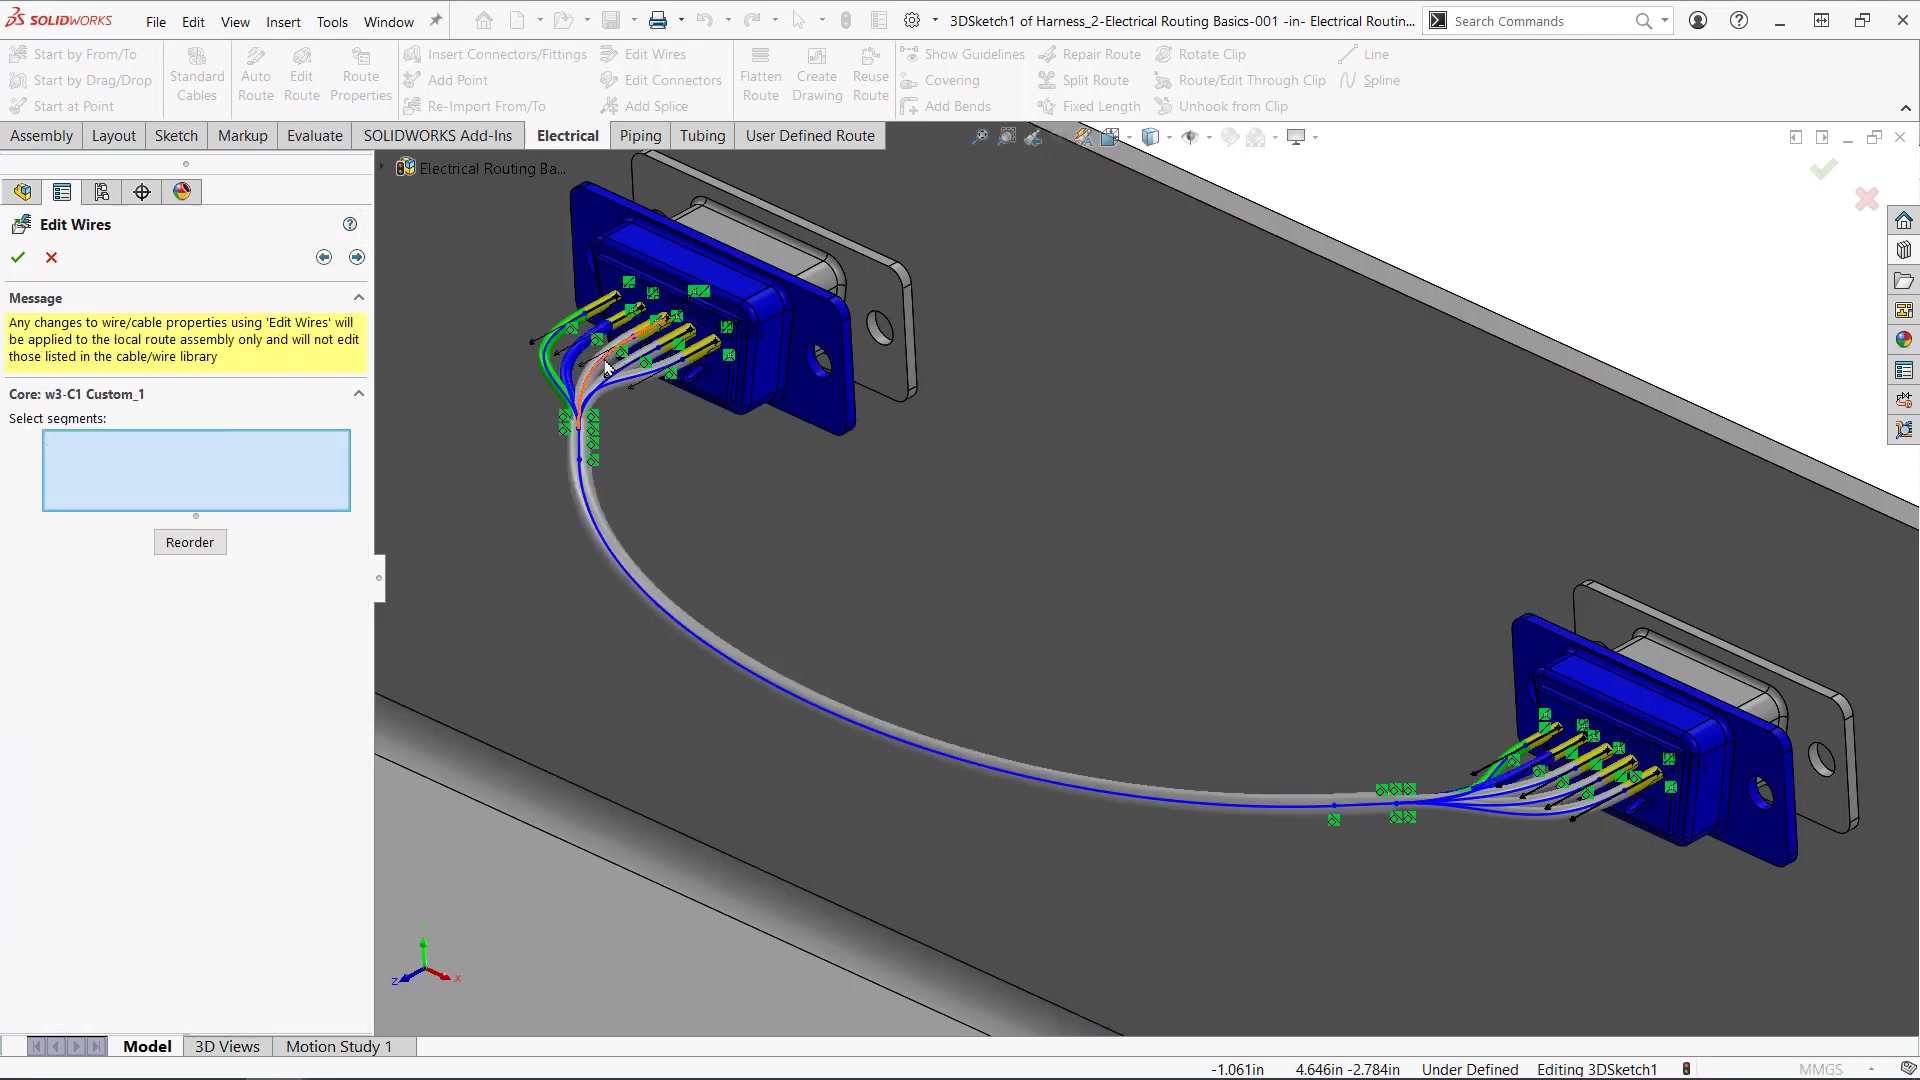Click Rotate Clip tool
The image size is (1920, 1080).
point(1200,54)
